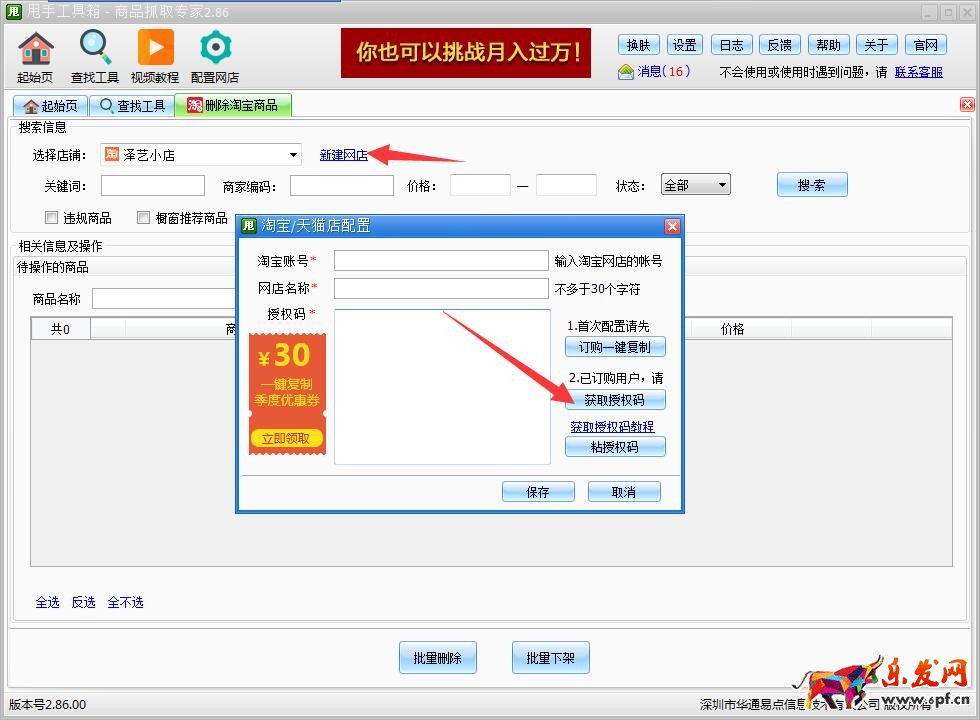Click the 配置网店 gear icon

215,50
